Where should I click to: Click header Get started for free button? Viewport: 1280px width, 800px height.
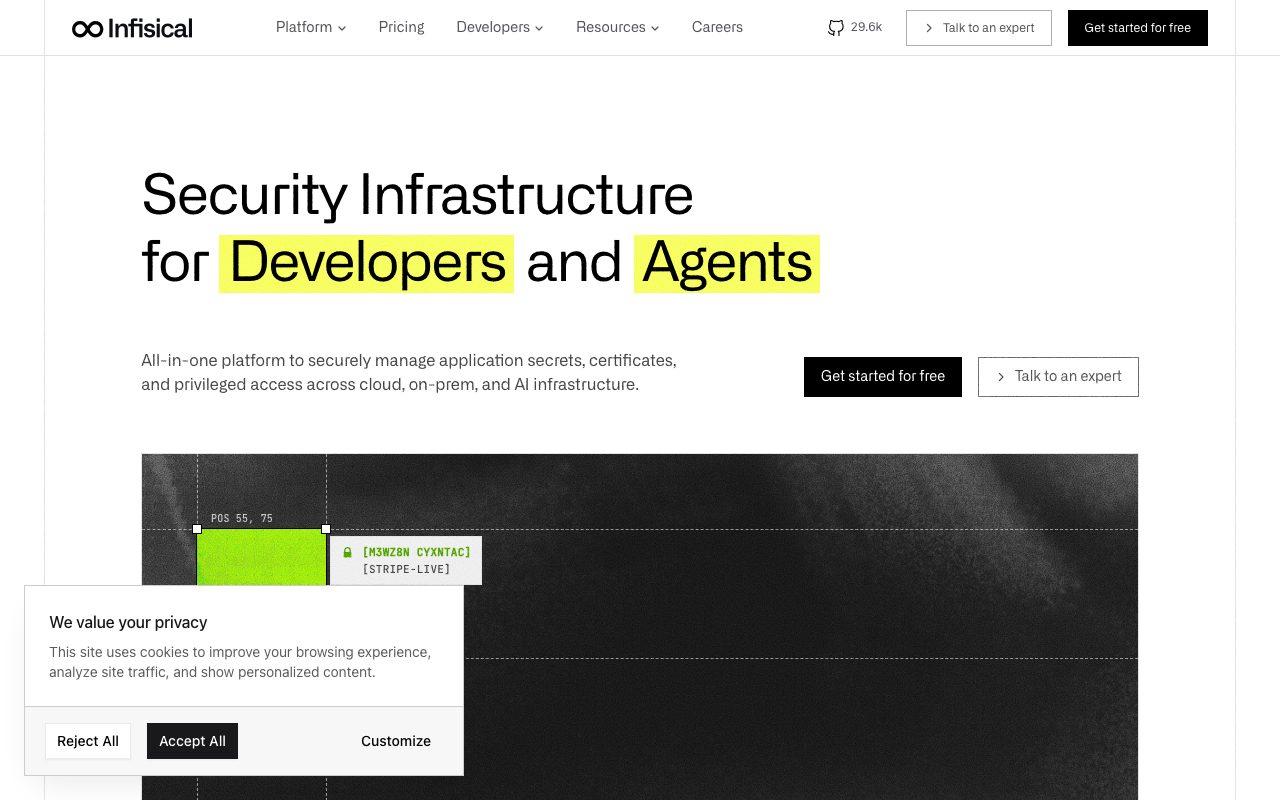click(1138, 28)
